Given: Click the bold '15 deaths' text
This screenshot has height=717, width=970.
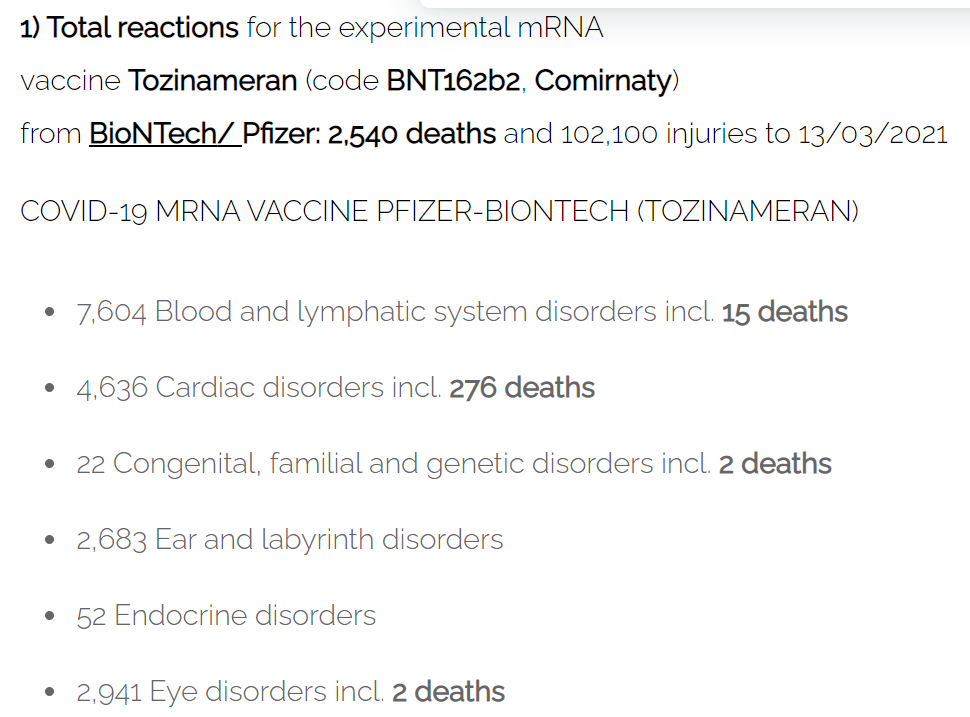Looking at the screenshot, I should [784, 312].
